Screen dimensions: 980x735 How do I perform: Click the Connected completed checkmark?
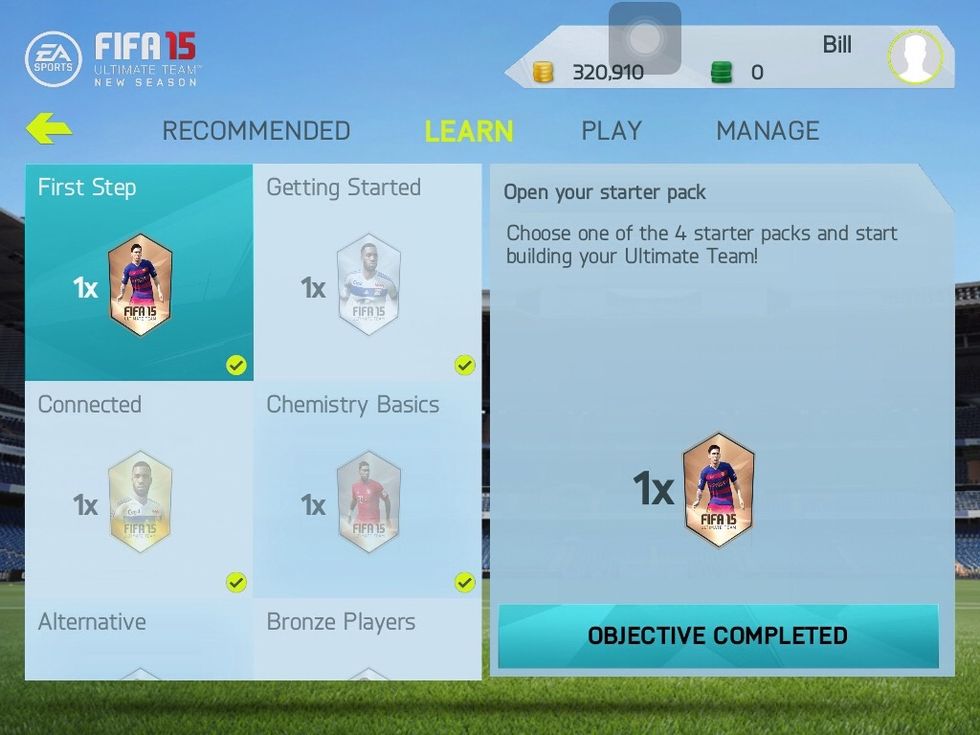[x=236, y=582]
